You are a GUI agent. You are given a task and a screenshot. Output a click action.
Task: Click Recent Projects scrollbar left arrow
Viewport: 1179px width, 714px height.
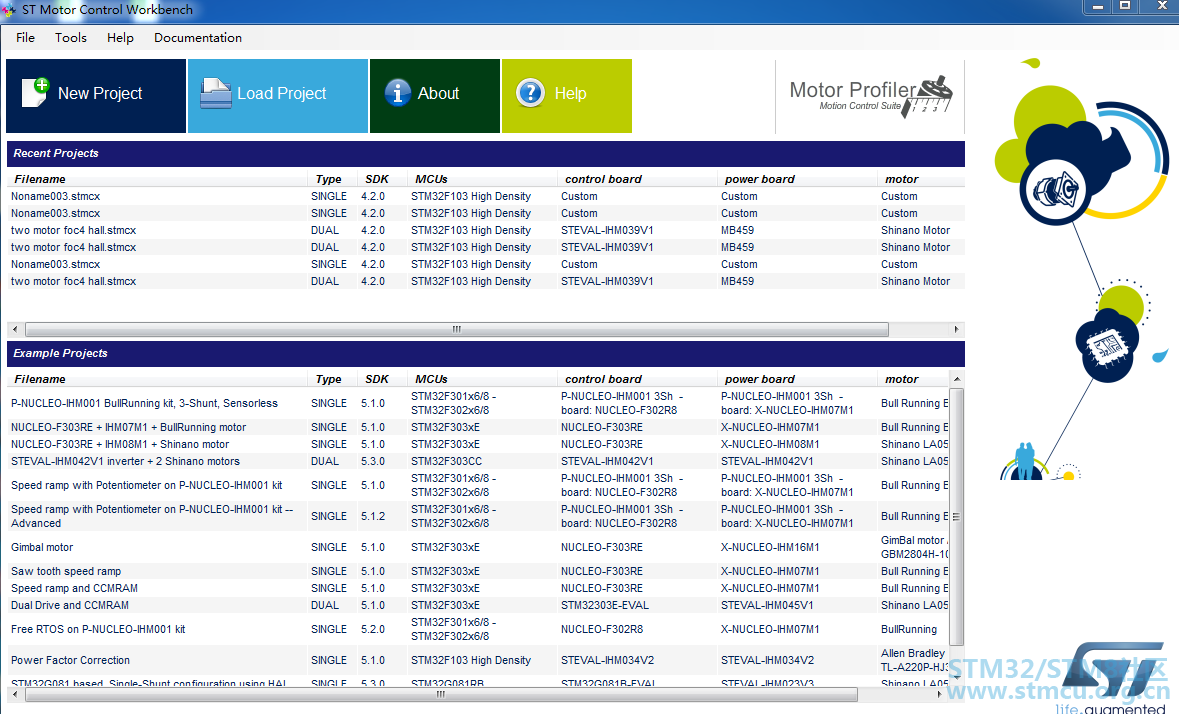click(14, 329)
